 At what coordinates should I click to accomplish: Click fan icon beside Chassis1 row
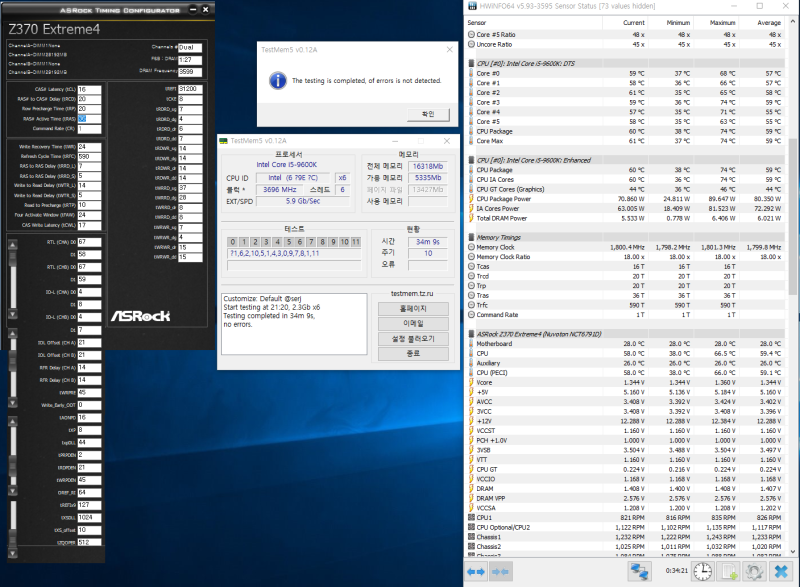(471, 537)
